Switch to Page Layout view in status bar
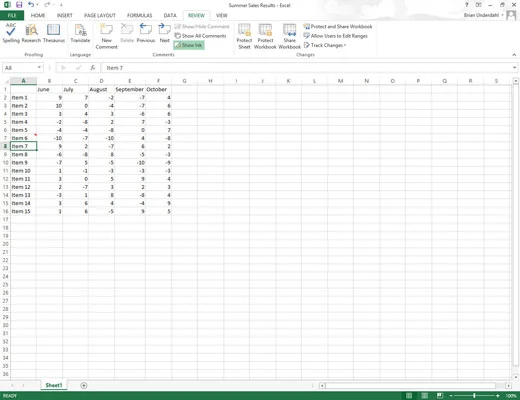Screen dimensions: 520x400 coord(424,396)
